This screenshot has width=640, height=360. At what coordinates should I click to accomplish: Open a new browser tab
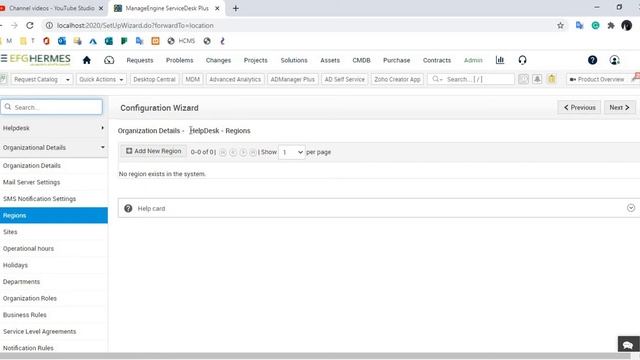pos(236,8)
